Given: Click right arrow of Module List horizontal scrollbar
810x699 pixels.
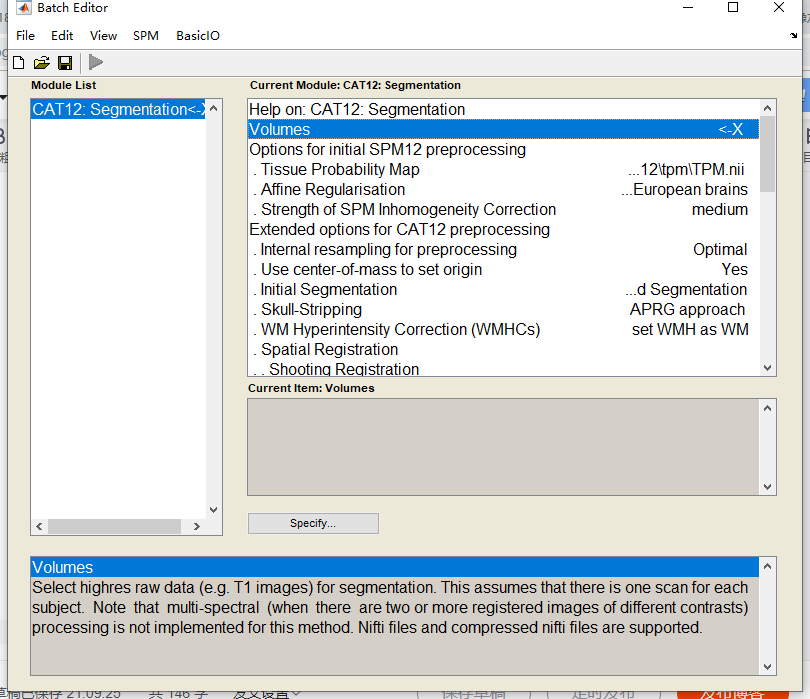Looking at the screenshot, I should [197, 526].
